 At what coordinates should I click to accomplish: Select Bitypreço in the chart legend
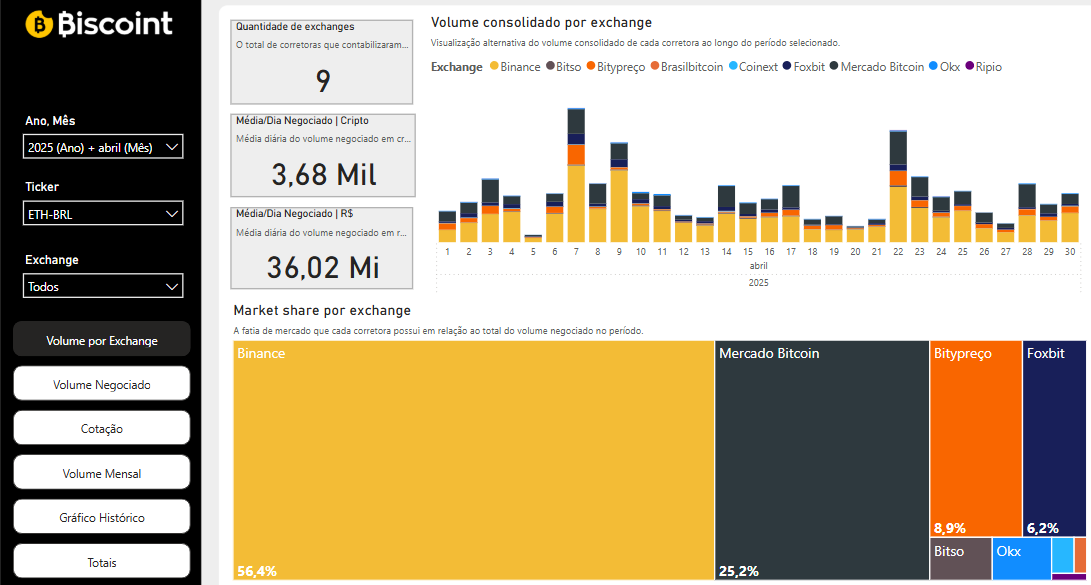point(616,67)
